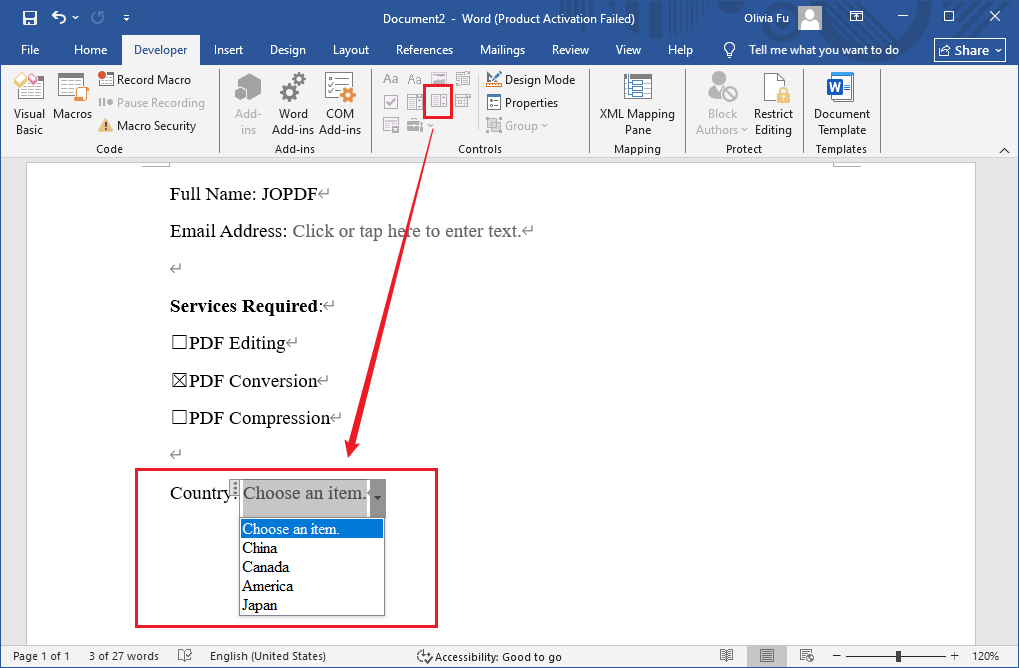This screenshot has width=1019, height=668.
Task: Open the Visual Basic editor
Action: pyautogui.click(x=29, y=104)
